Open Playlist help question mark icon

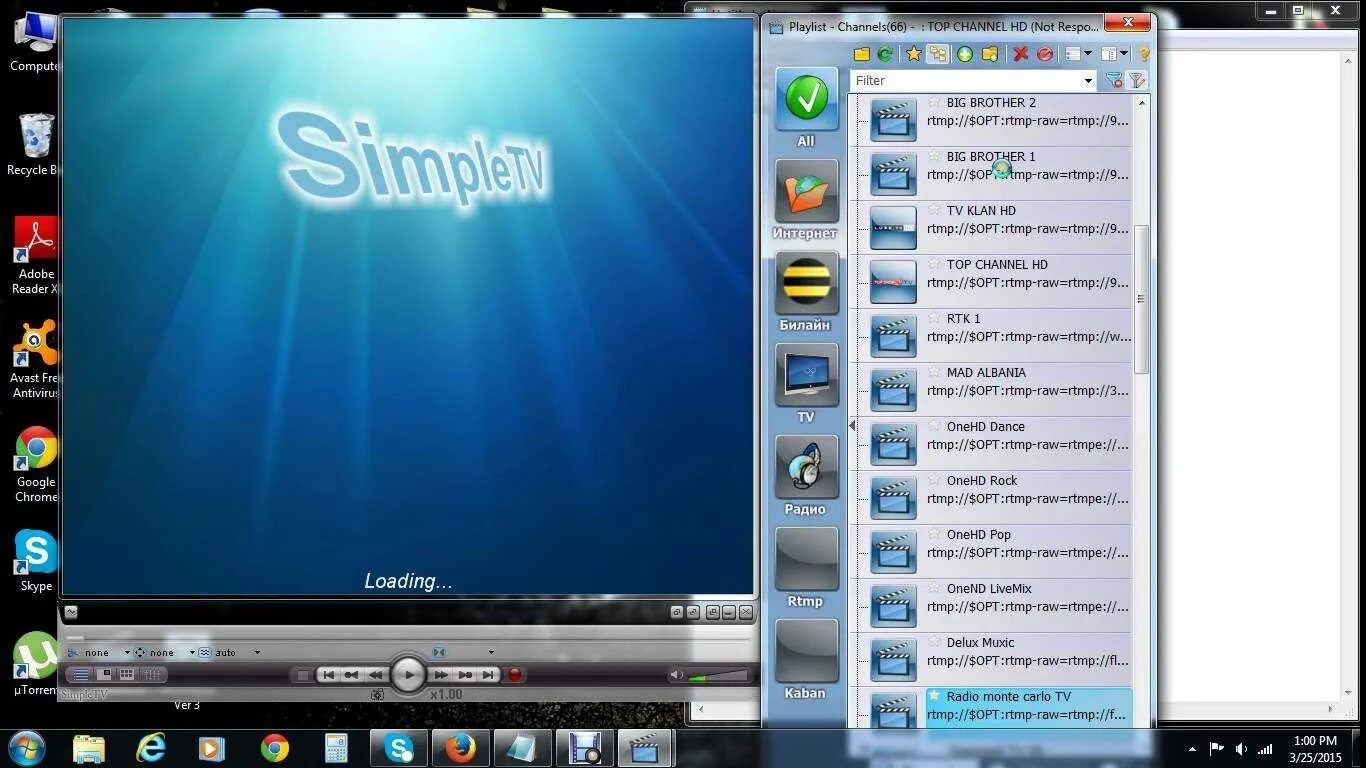pos(1144,54)
